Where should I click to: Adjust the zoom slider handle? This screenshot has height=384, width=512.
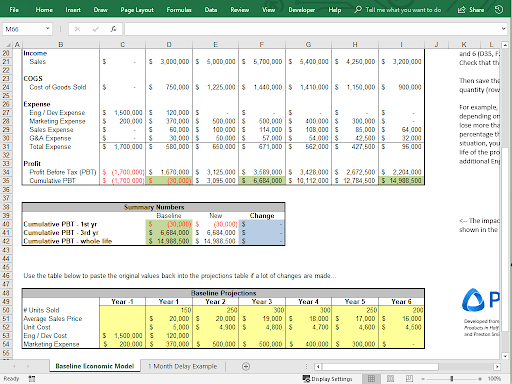tap(452, 379)
